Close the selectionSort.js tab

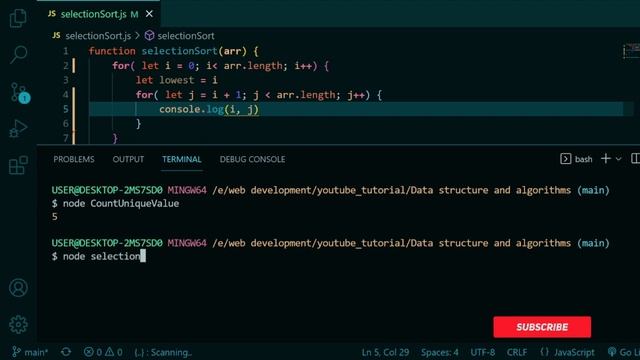click(x=149, y=14)
